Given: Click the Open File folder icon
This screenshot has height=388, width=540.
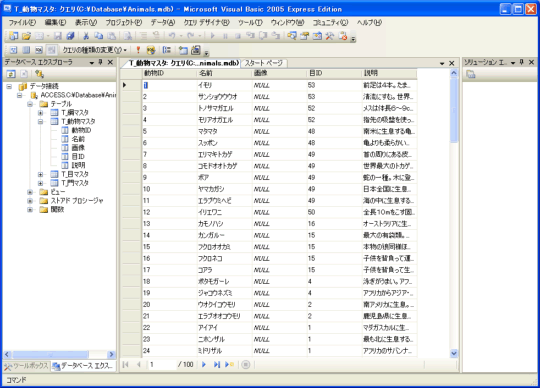Looking at the screenshot, I should point(26,36).
